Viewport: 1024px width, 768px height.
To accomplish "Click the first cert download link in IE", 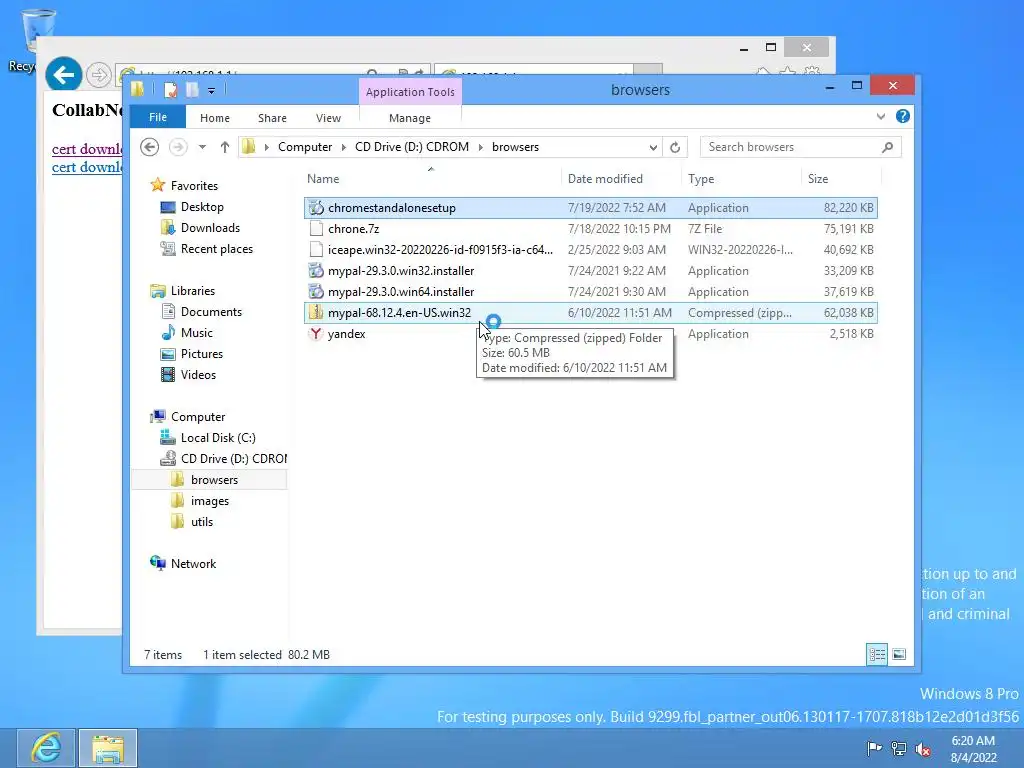I will tap(87, 149).
